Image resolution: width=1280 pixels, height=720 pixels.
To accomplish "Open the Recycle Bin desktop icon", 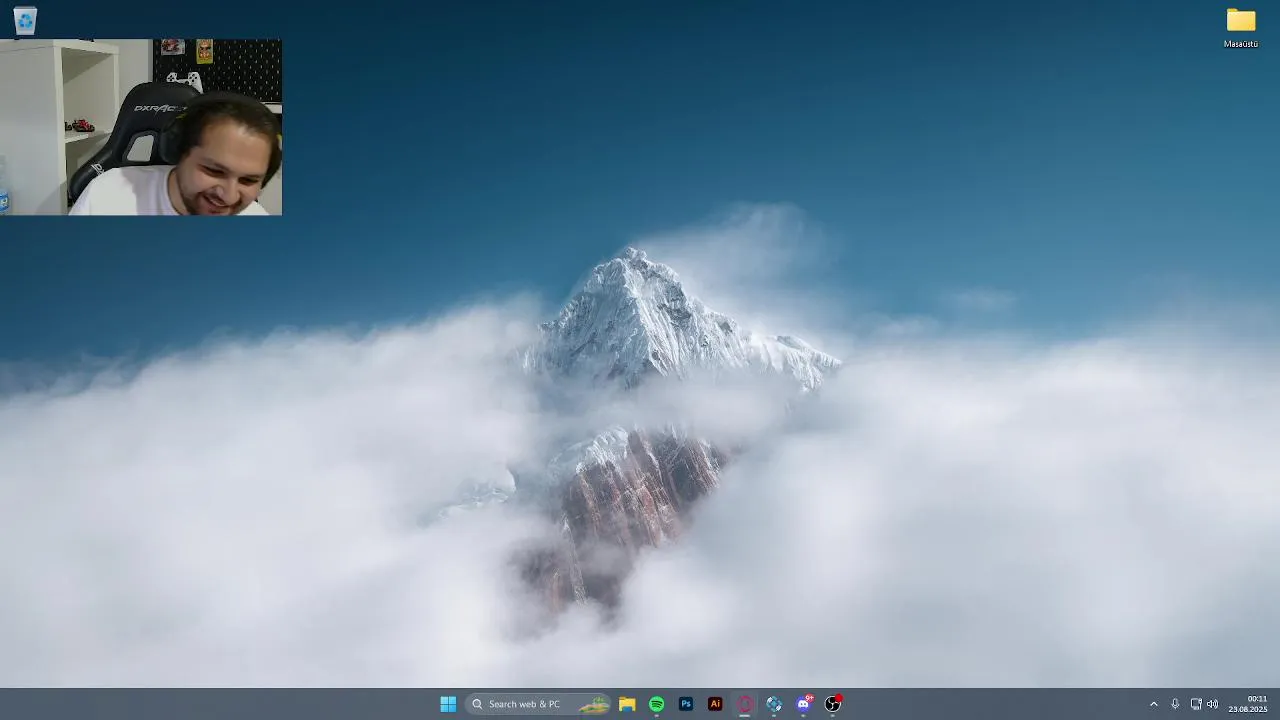I will [25, 20].
